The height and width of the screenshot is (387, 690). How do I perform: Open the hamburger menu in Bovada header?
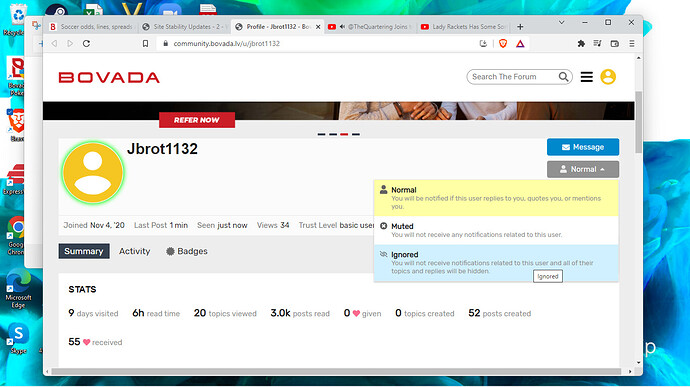click(587, 77)
